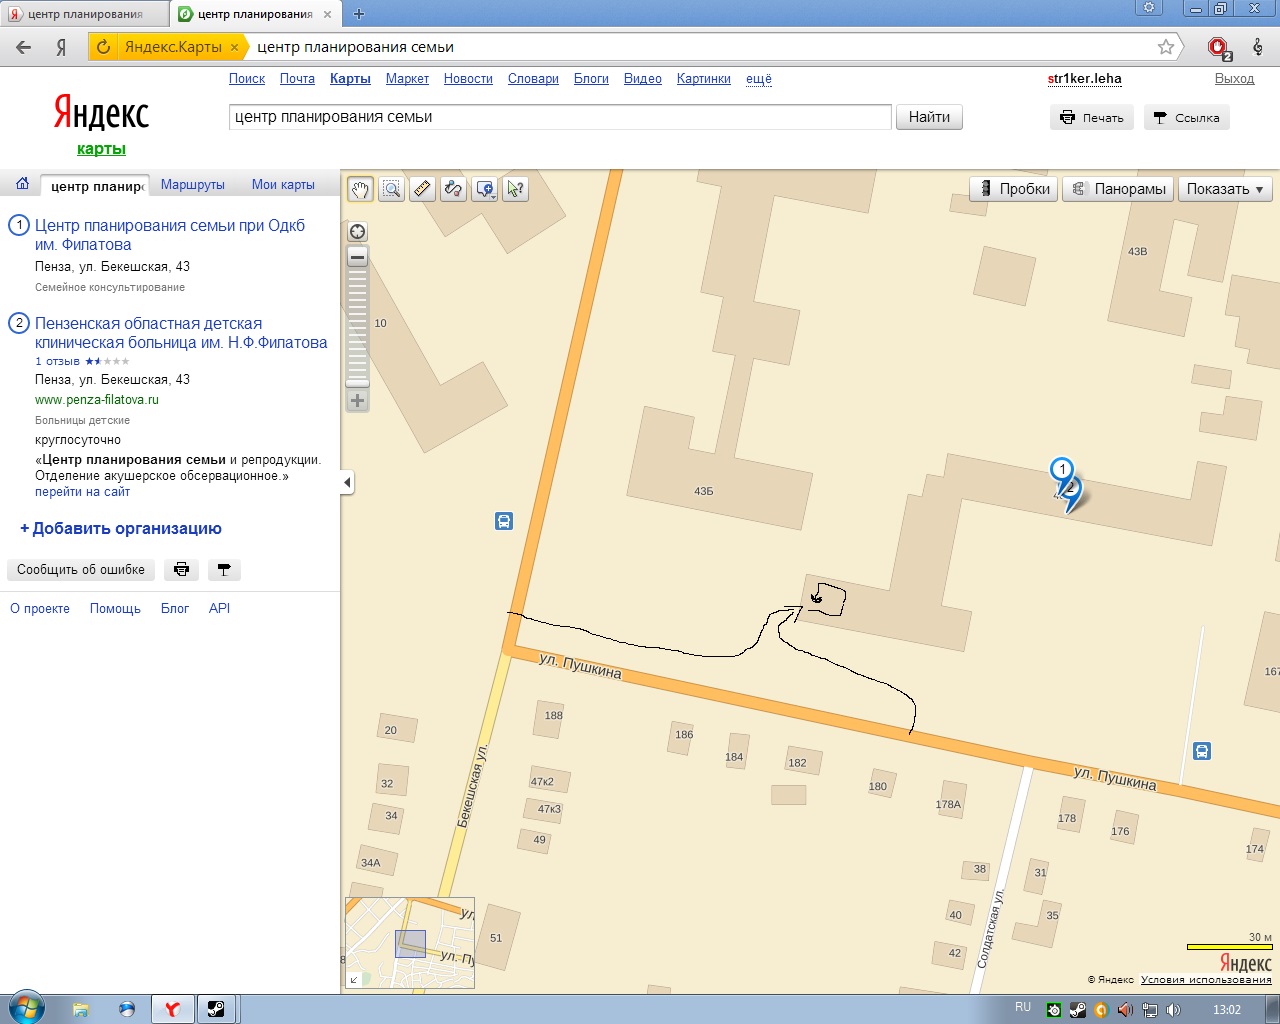The width and height of the screenshot is (1280, 1024).
Task: Open Steam from the taskbar
Action: point(216,1009)
